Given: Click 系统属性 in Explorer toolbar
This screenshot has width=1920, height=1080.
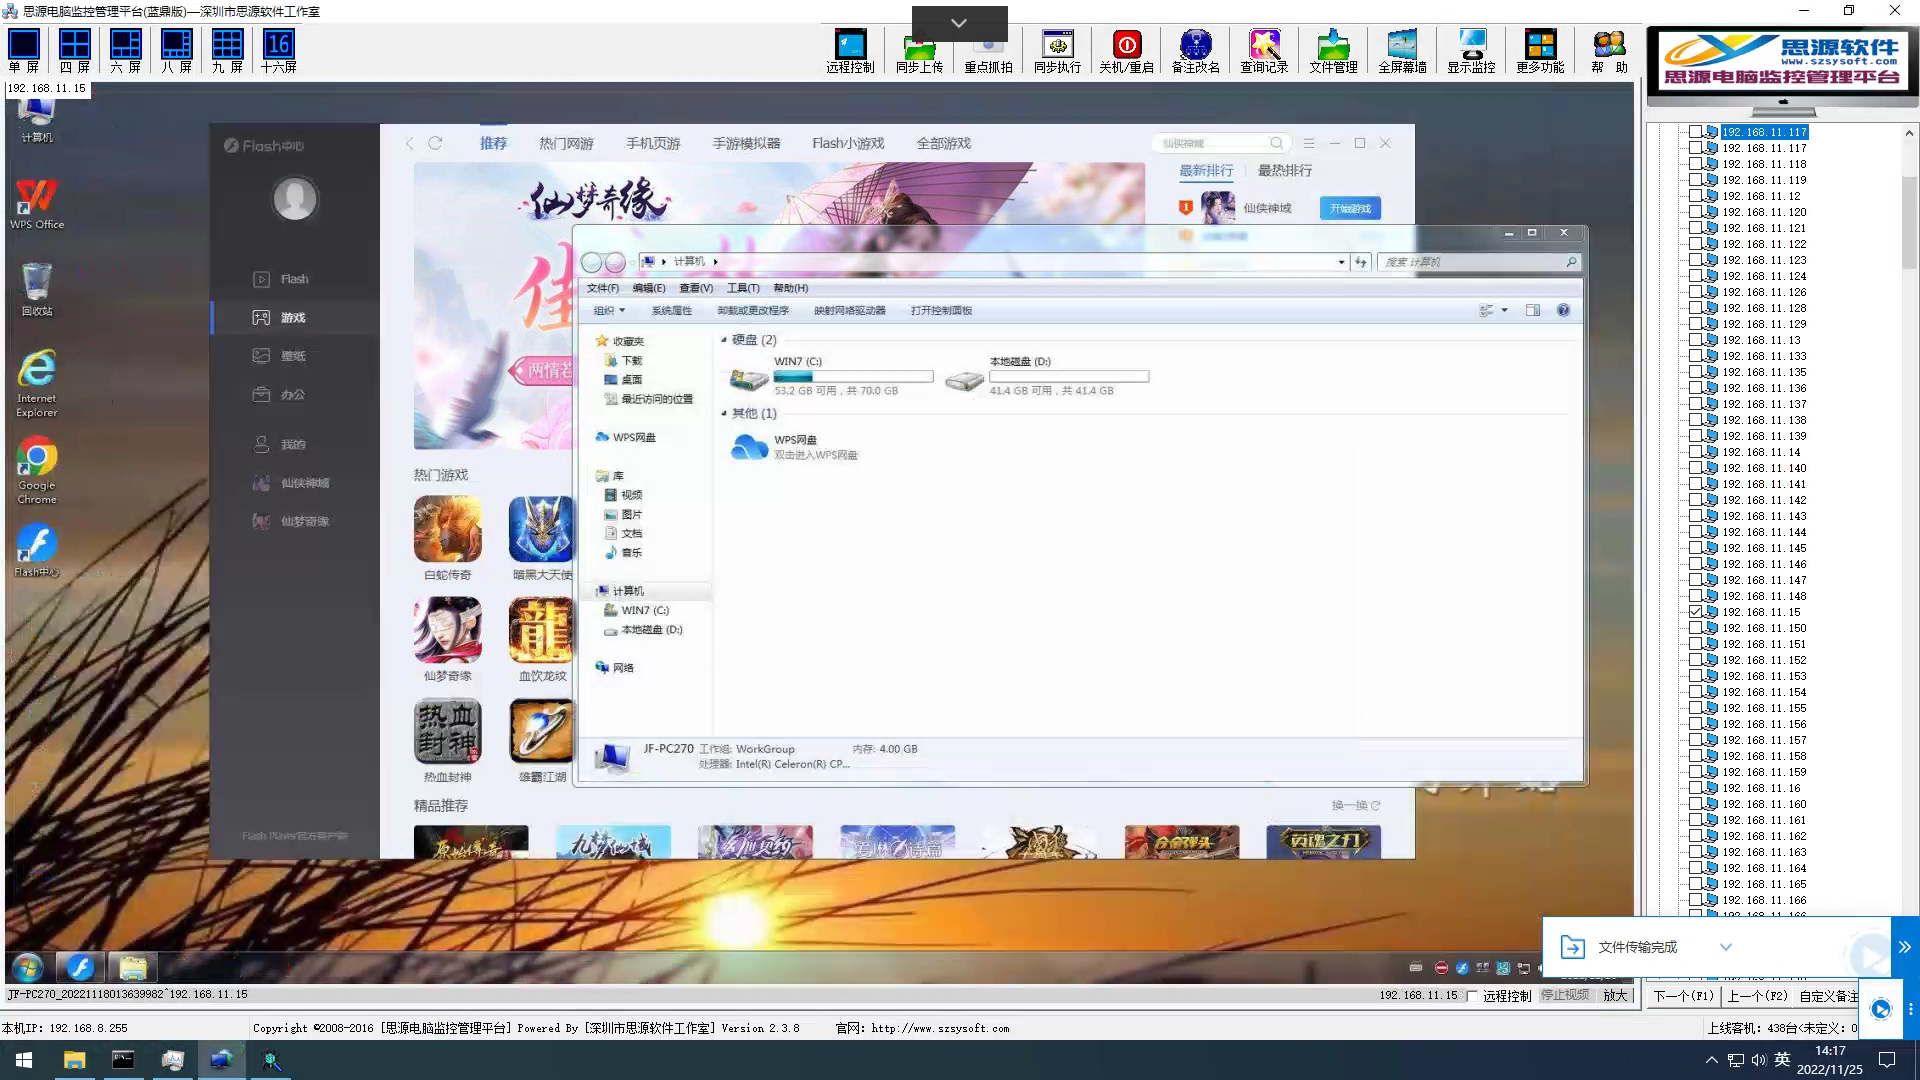Looking at the screenshot, I should (672, 311).
